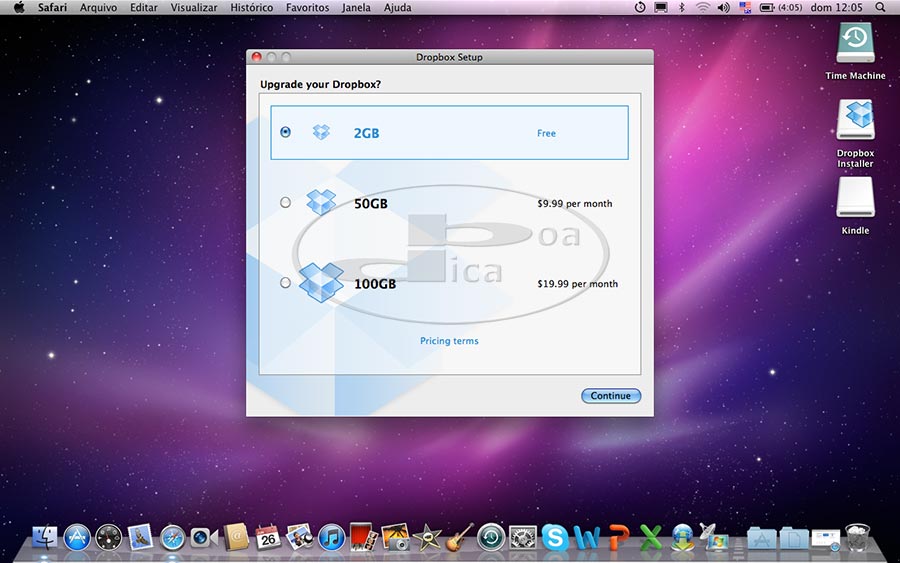
Task: Open Microsoft PowerPoint from the Dock
Action: point(619,538)
